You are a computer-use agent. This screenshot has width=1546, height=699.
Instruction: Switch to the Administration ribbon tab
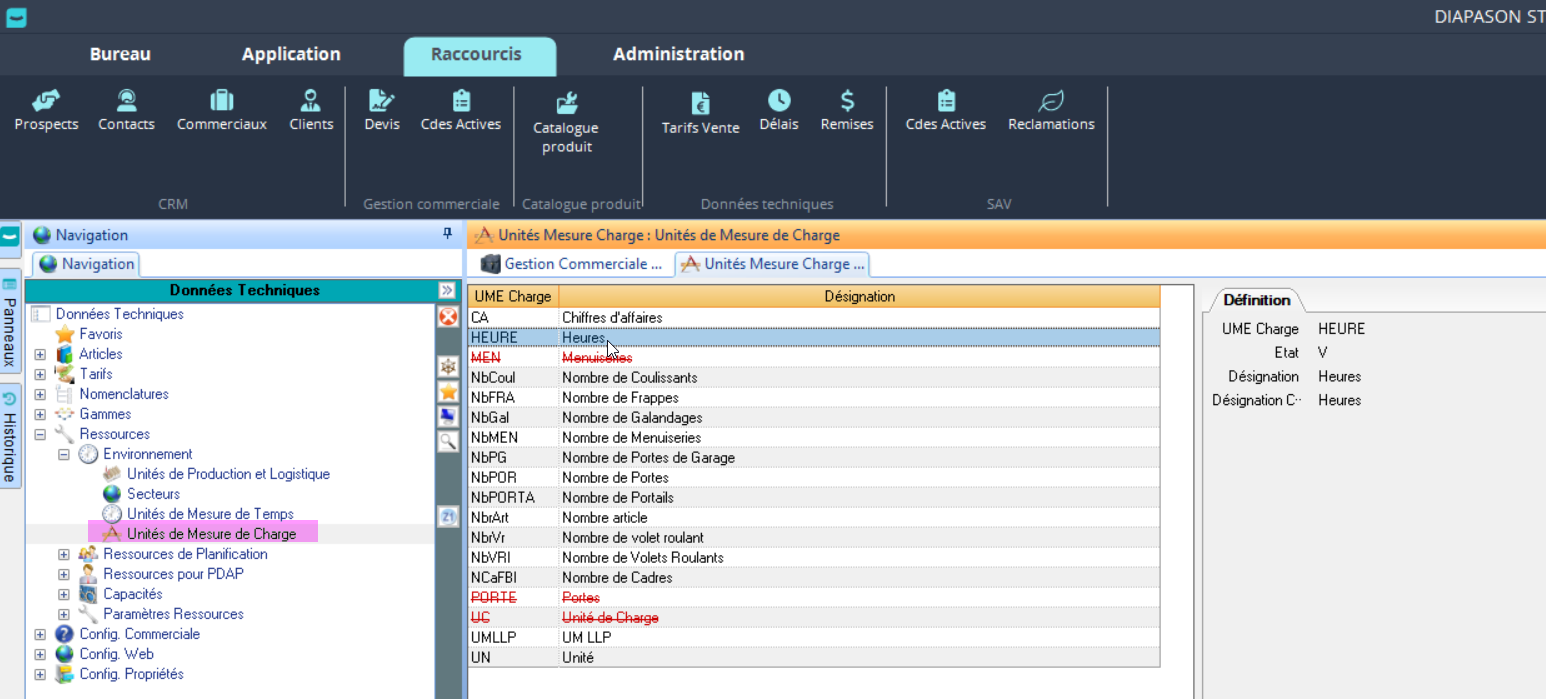tap(678, 54)
